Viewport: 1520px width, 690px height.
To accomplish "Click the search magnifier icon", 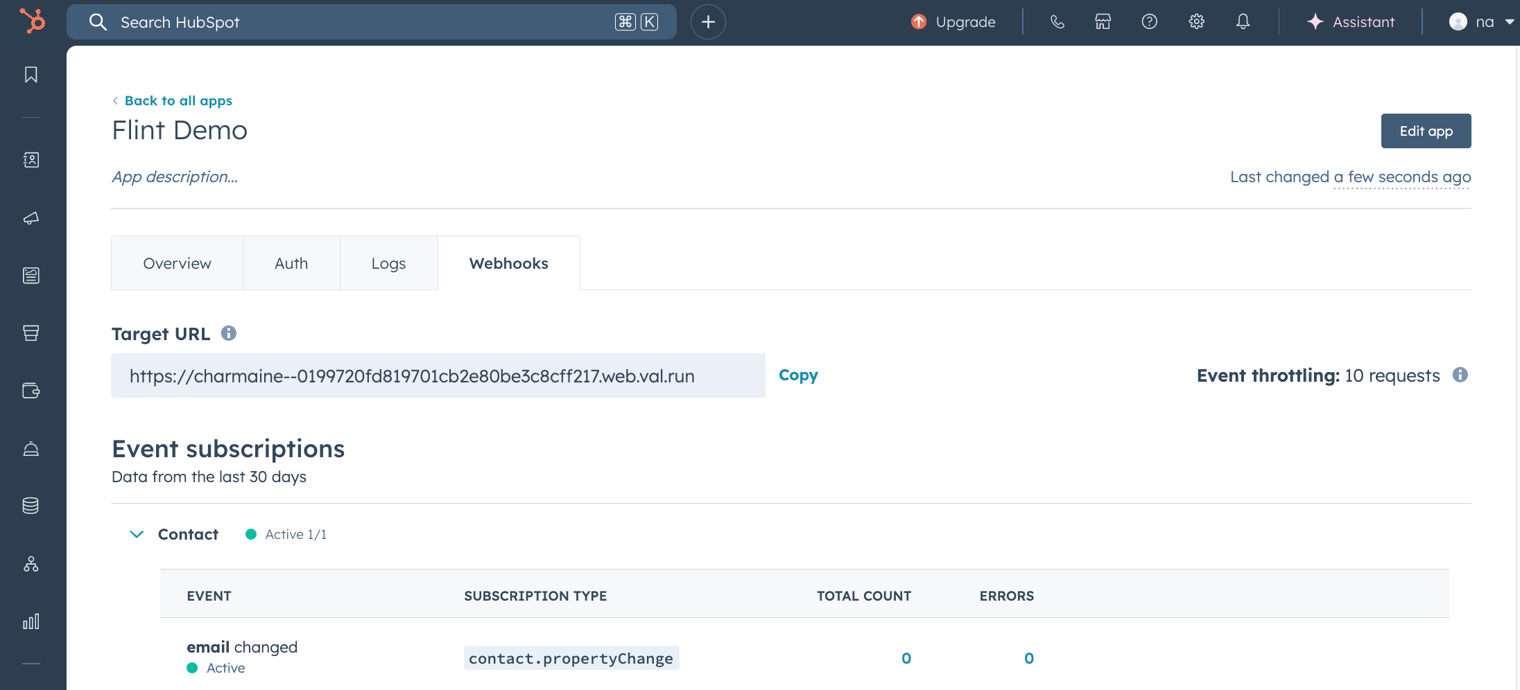I will [x=97, y=22].
